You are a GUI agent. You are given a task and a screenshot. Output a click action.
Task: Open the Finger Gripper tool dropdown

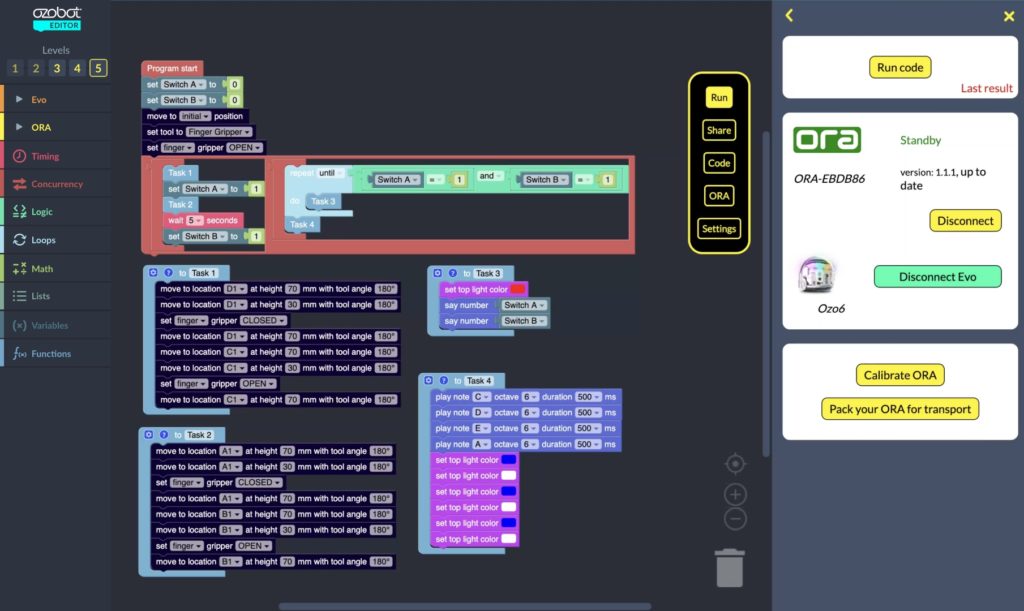tap(219, 132)
